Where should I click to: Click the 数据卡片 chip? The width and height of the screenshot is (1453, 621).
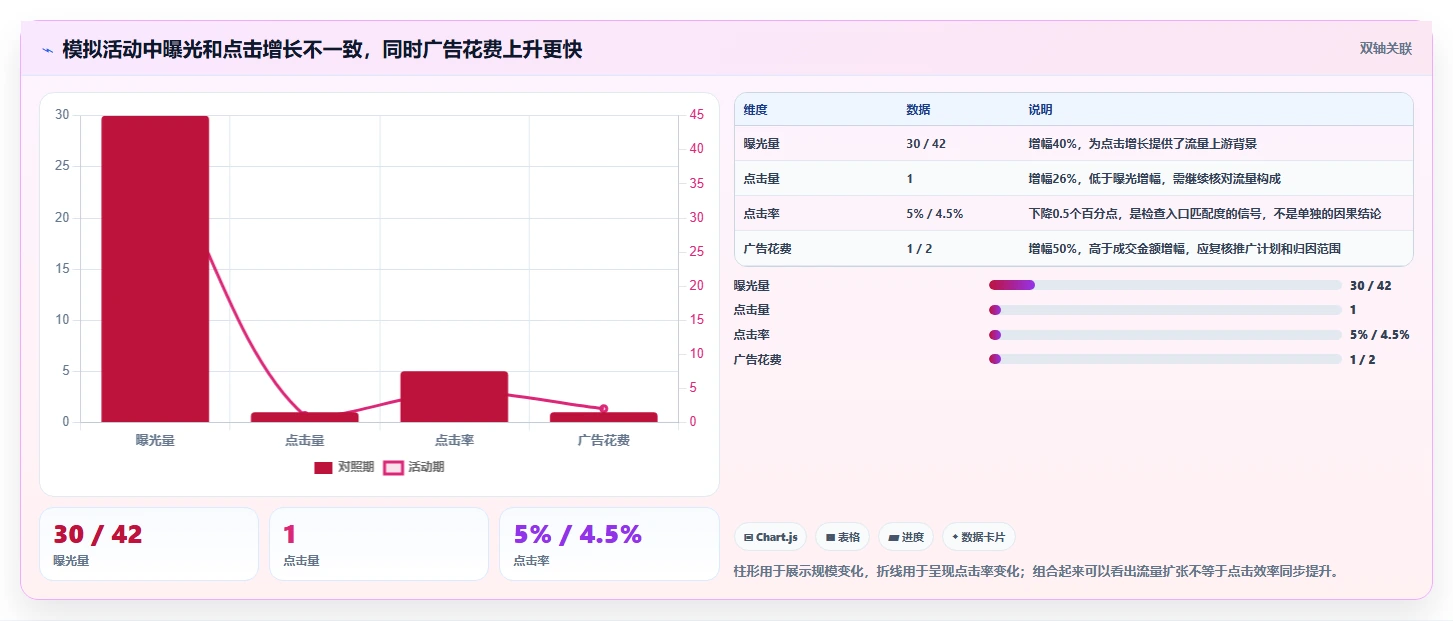(x=978, y=537)
